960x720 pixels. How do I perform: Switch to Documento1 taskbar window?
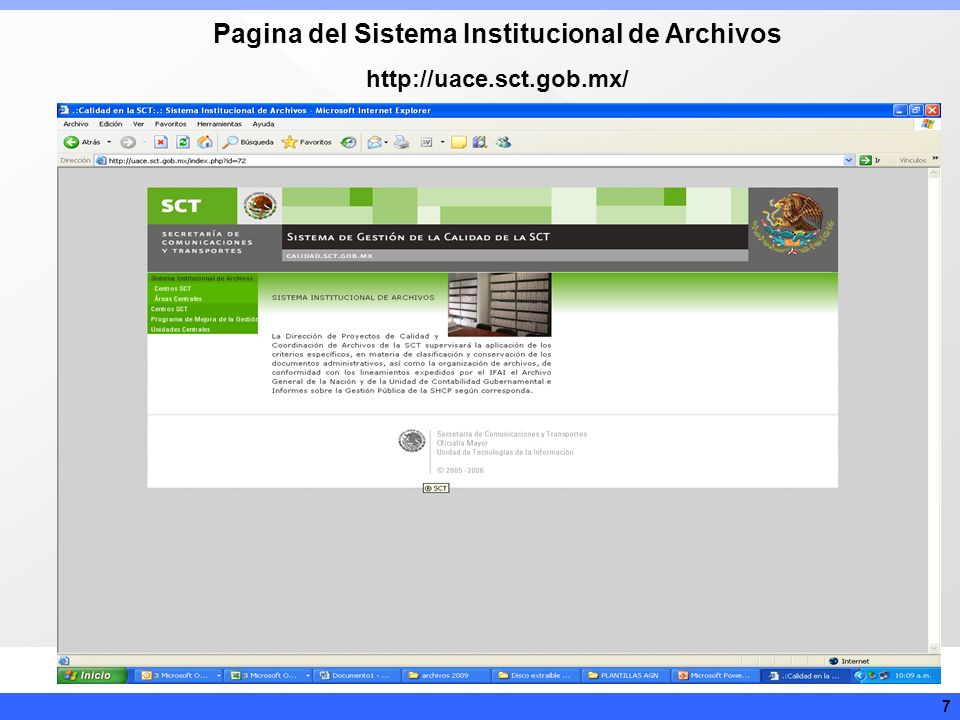pyautogui.click(x=356, y=676)
